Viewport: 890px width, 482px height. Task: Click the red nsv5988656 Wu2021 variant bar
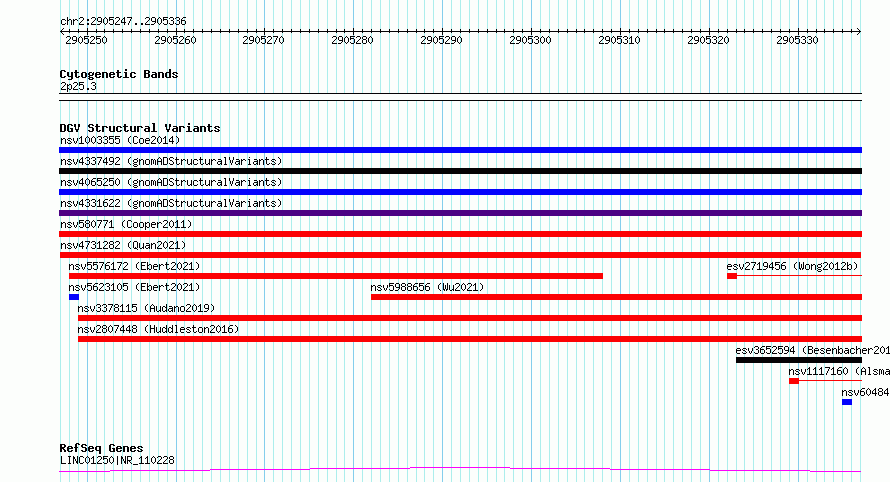(x=616, y=297)
